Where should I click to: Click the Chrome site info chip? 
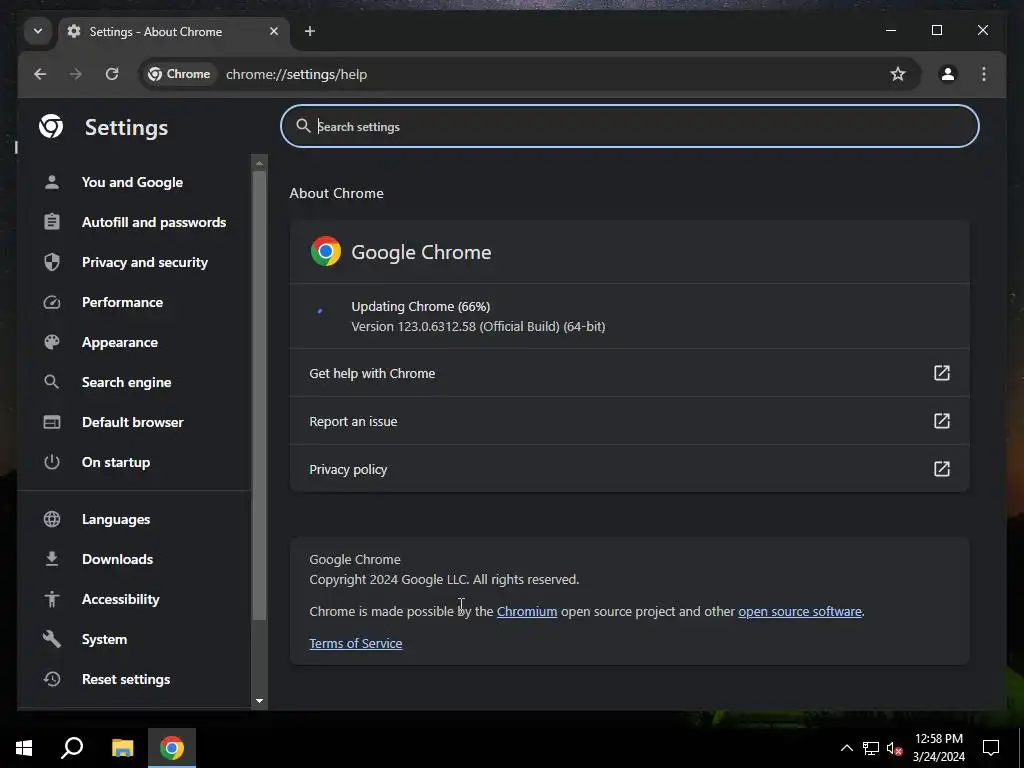180,74
